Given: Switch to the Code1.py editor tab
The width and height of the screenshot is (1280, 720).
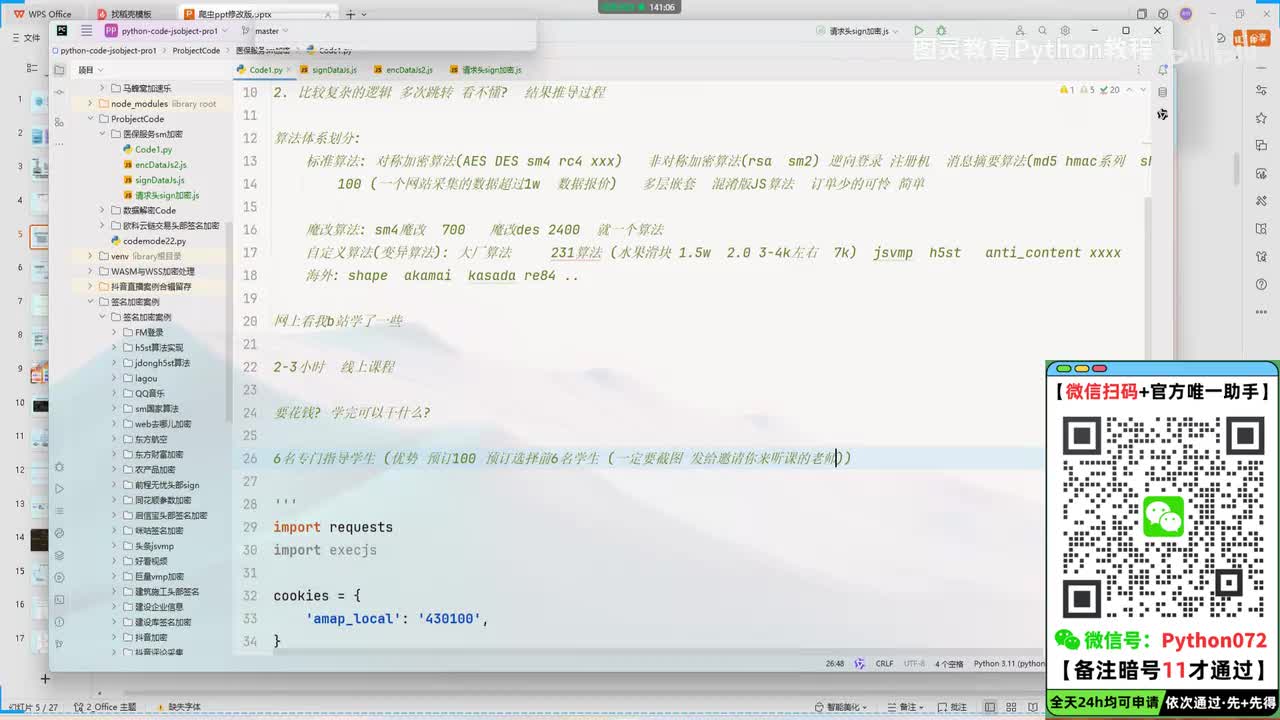Looking at the screenshot, I should tap(265, 70).
